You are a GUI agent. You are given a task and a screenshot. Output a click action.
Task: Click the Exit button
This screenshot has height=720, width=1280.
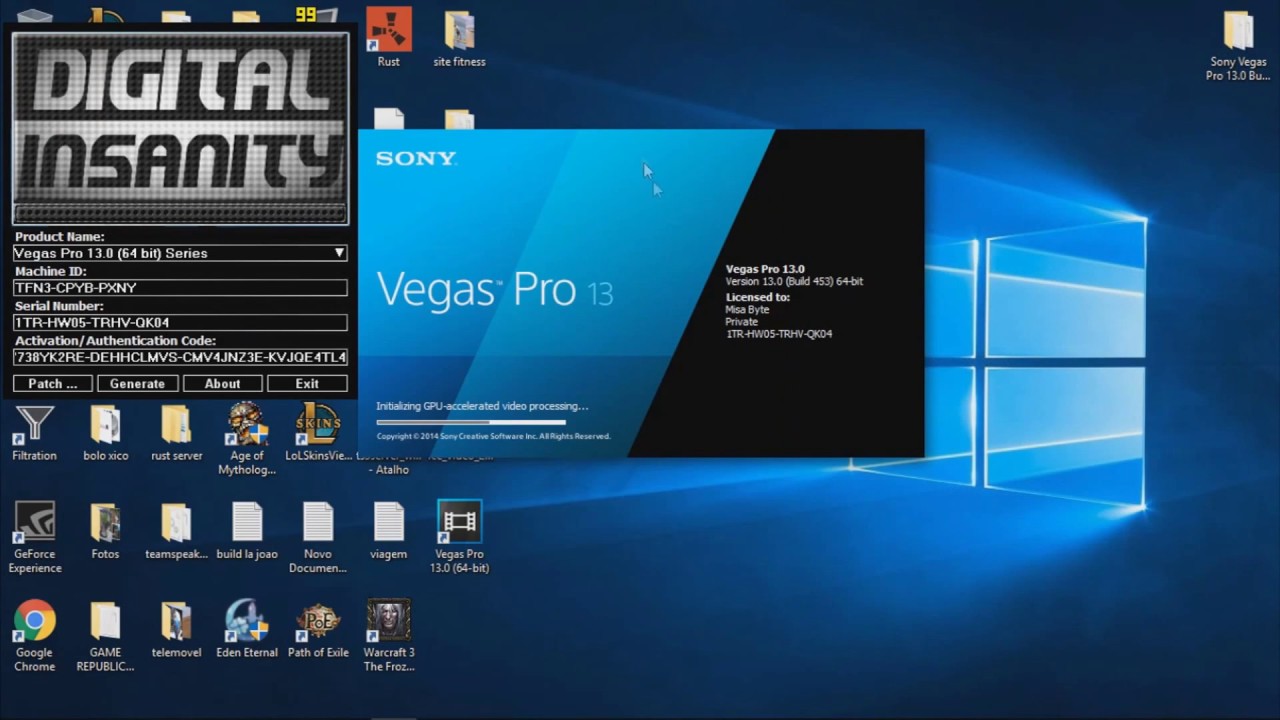[307, 384]
